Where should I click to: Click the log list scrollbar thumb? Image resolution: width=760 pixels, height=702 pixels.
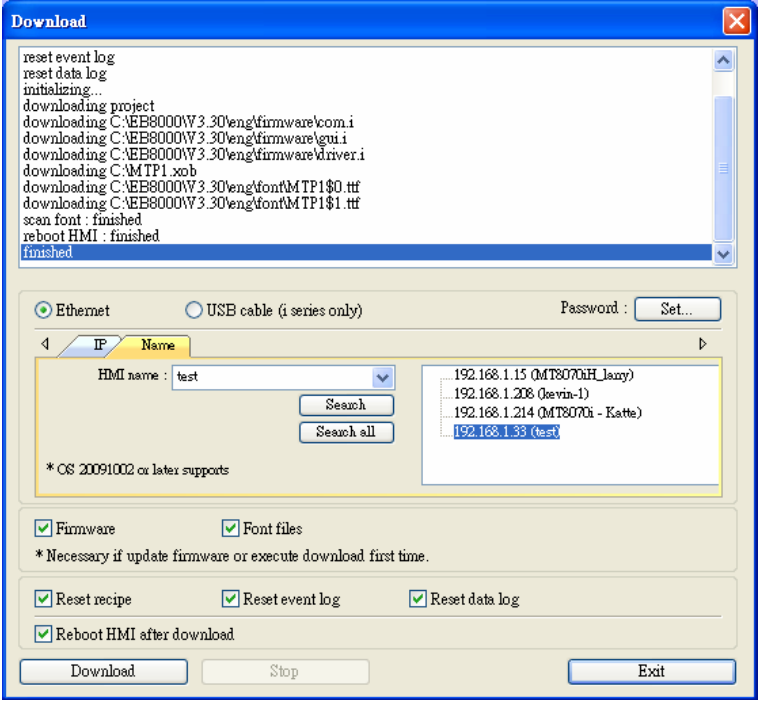(723, 168)
